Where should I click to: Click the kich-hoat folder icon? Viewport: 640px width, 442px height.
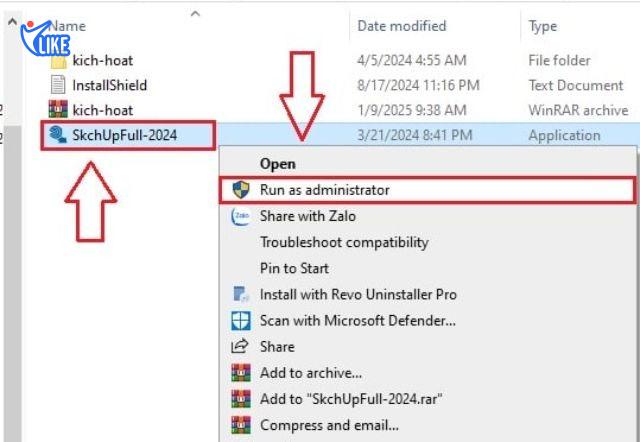58,61
